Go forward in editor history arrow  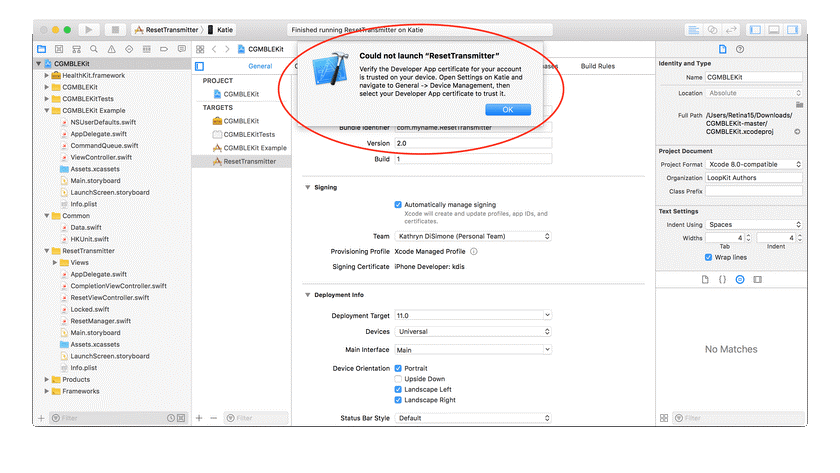coord(227,49)
